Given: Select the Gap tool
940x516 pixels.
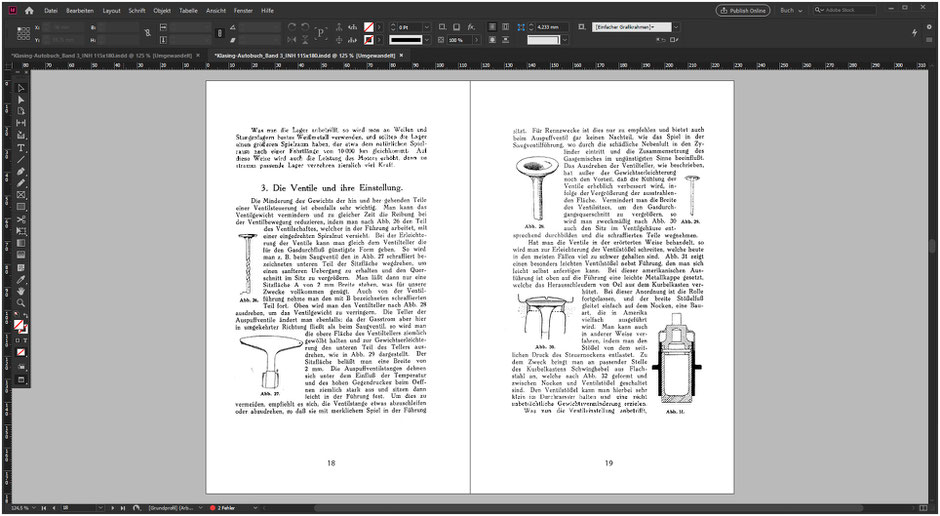Looking at the screenshot, I should click(21, 123).
